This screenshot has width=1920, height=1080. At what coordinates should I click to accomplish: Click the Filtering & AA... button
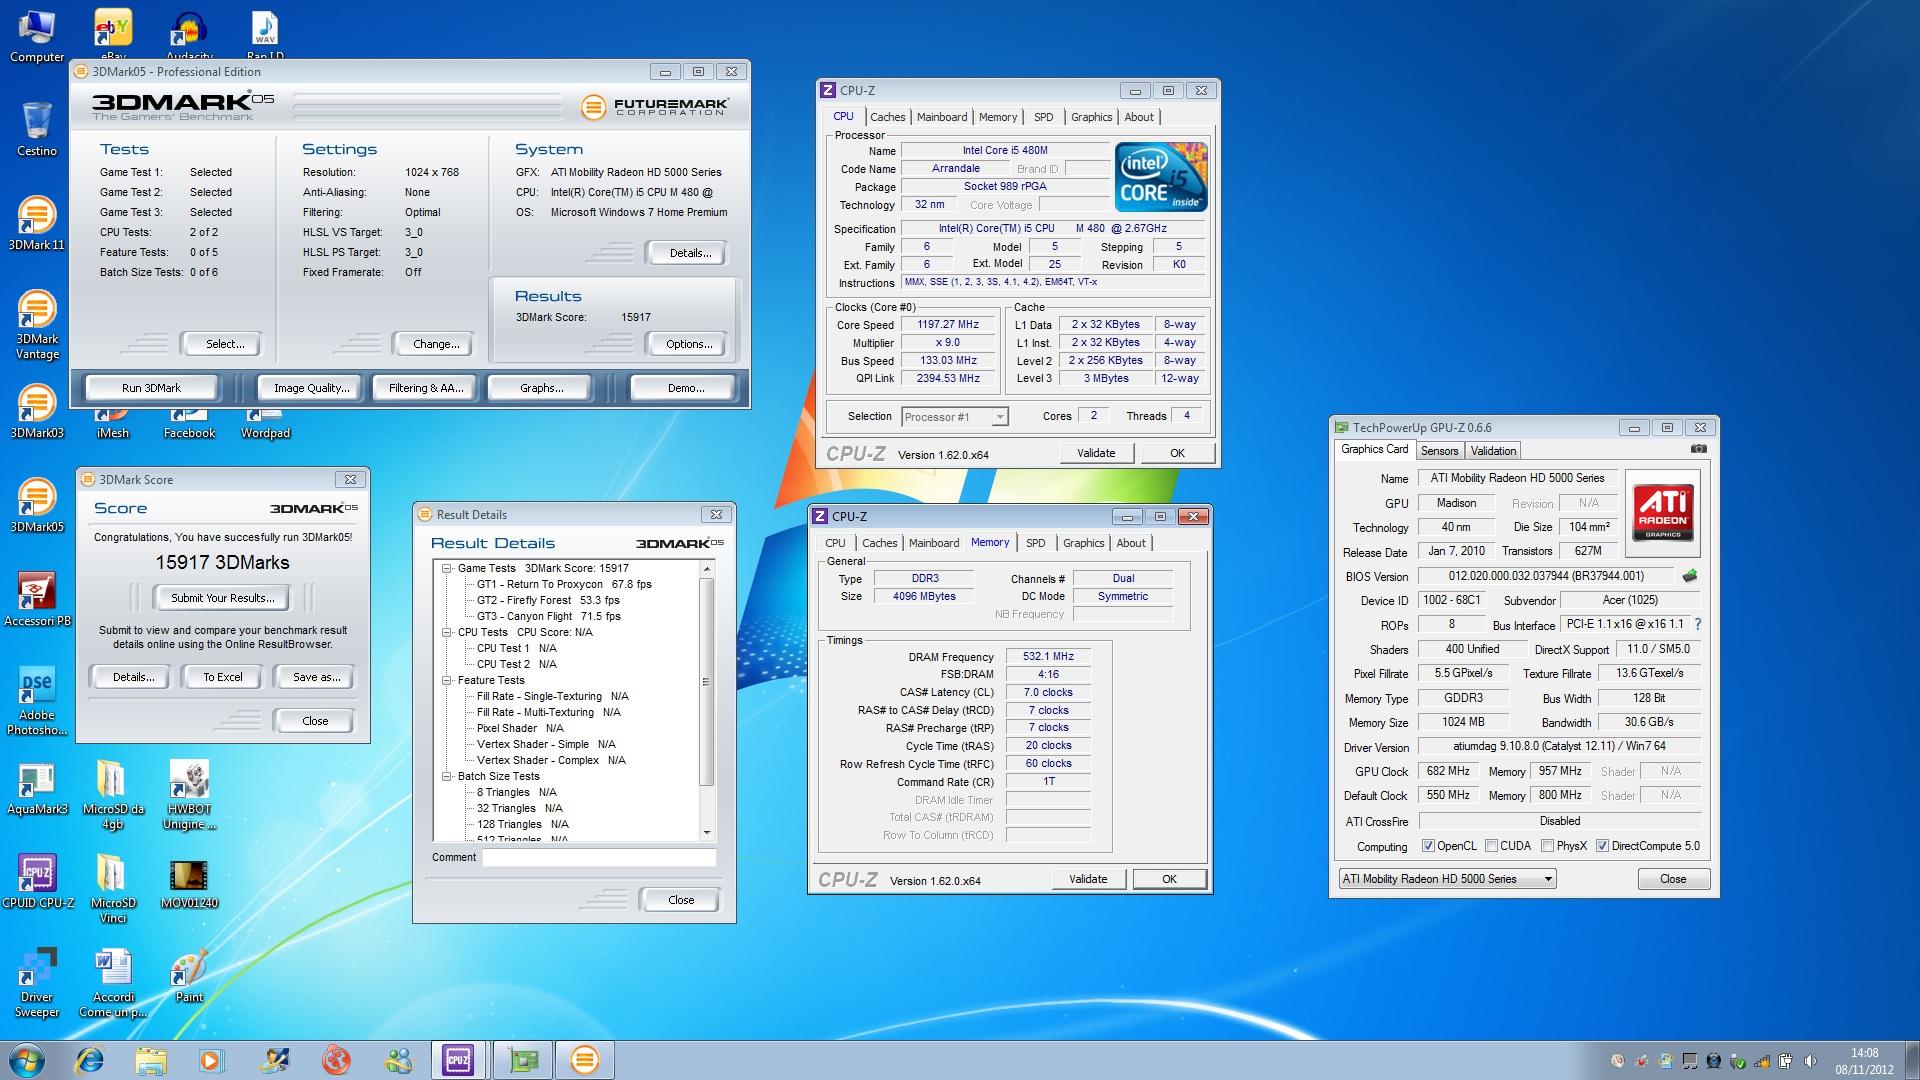tap(426, 388)
